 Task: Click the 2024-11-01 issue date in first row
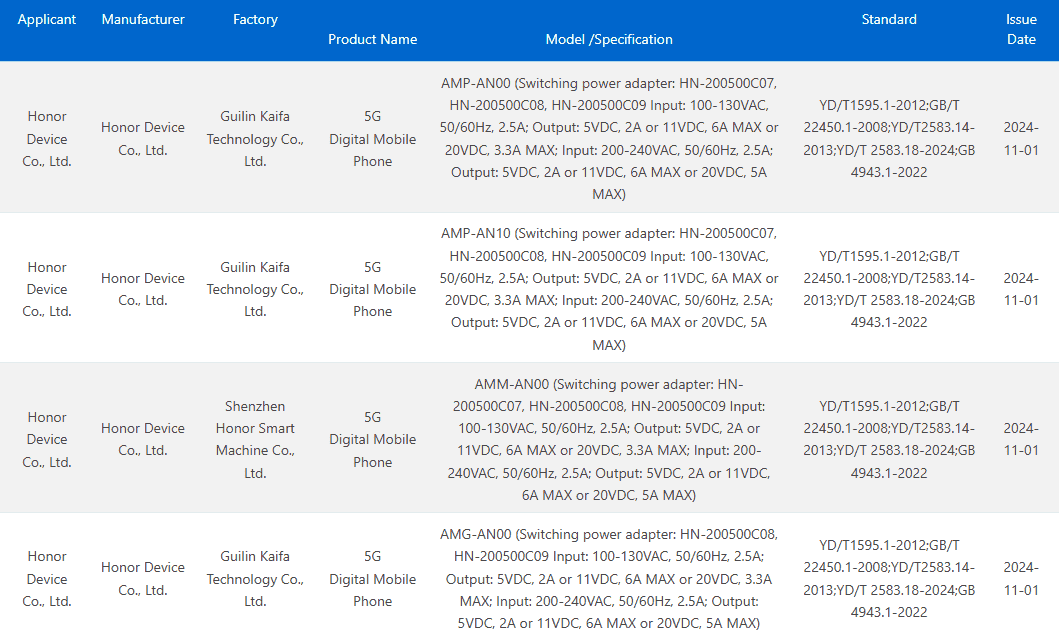coord(1021,139)
